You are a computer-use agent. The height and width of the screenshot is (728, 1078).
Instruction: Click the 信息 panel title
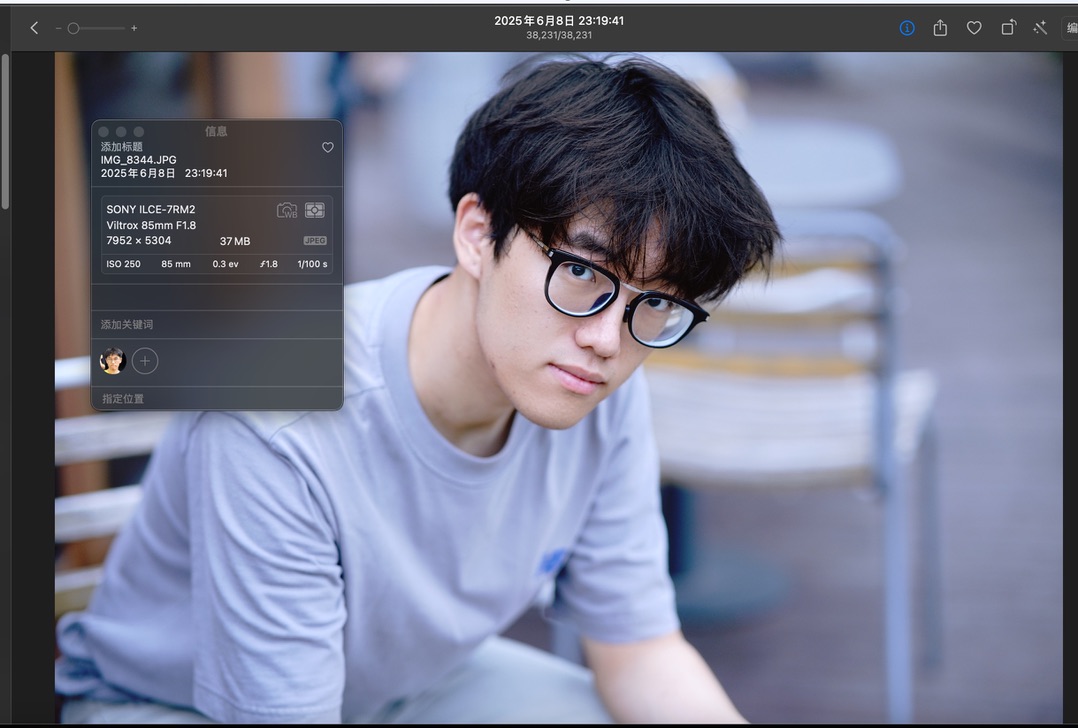click(216, 131)
